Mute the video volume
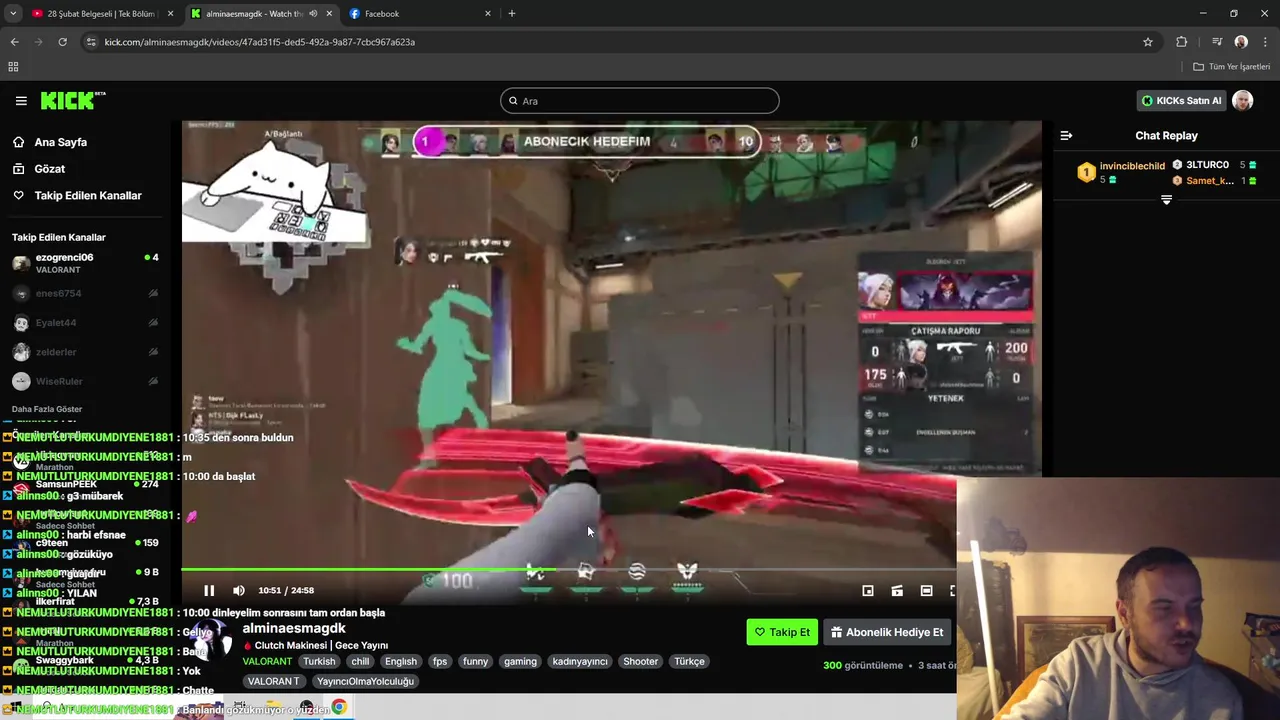Viewport: 1280px width, 720px height. click(x=238, y=590)
